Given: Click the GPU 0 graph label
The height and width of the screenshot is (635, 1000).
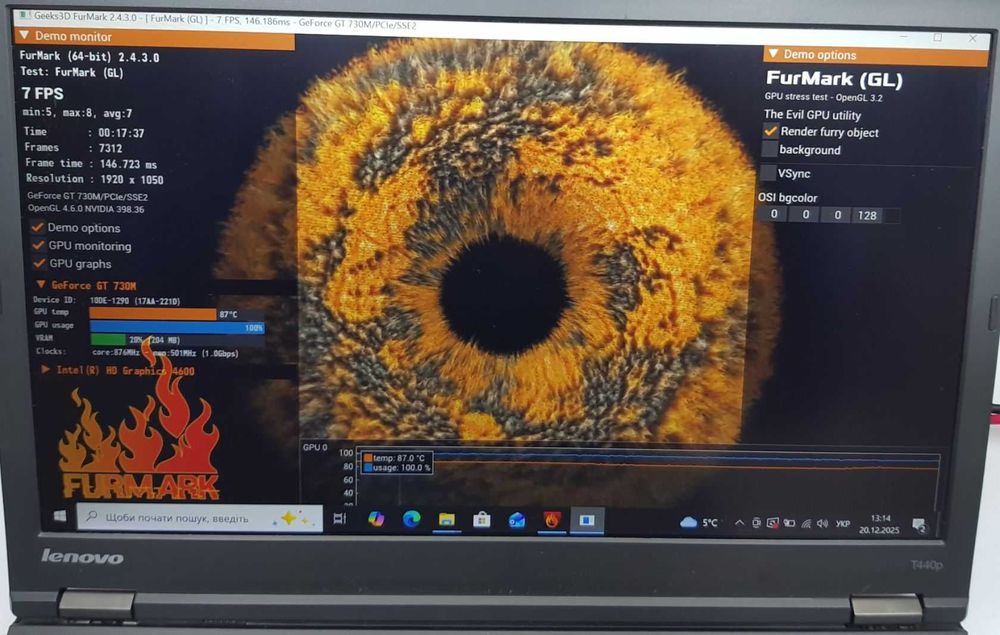Looking at the screenshot, I should coord(314,447).
